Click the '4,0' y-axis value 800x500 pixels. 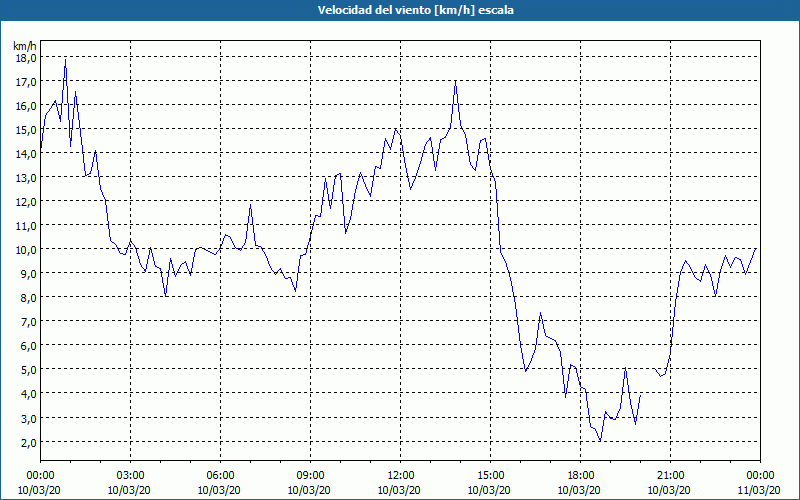pos(28,394)
